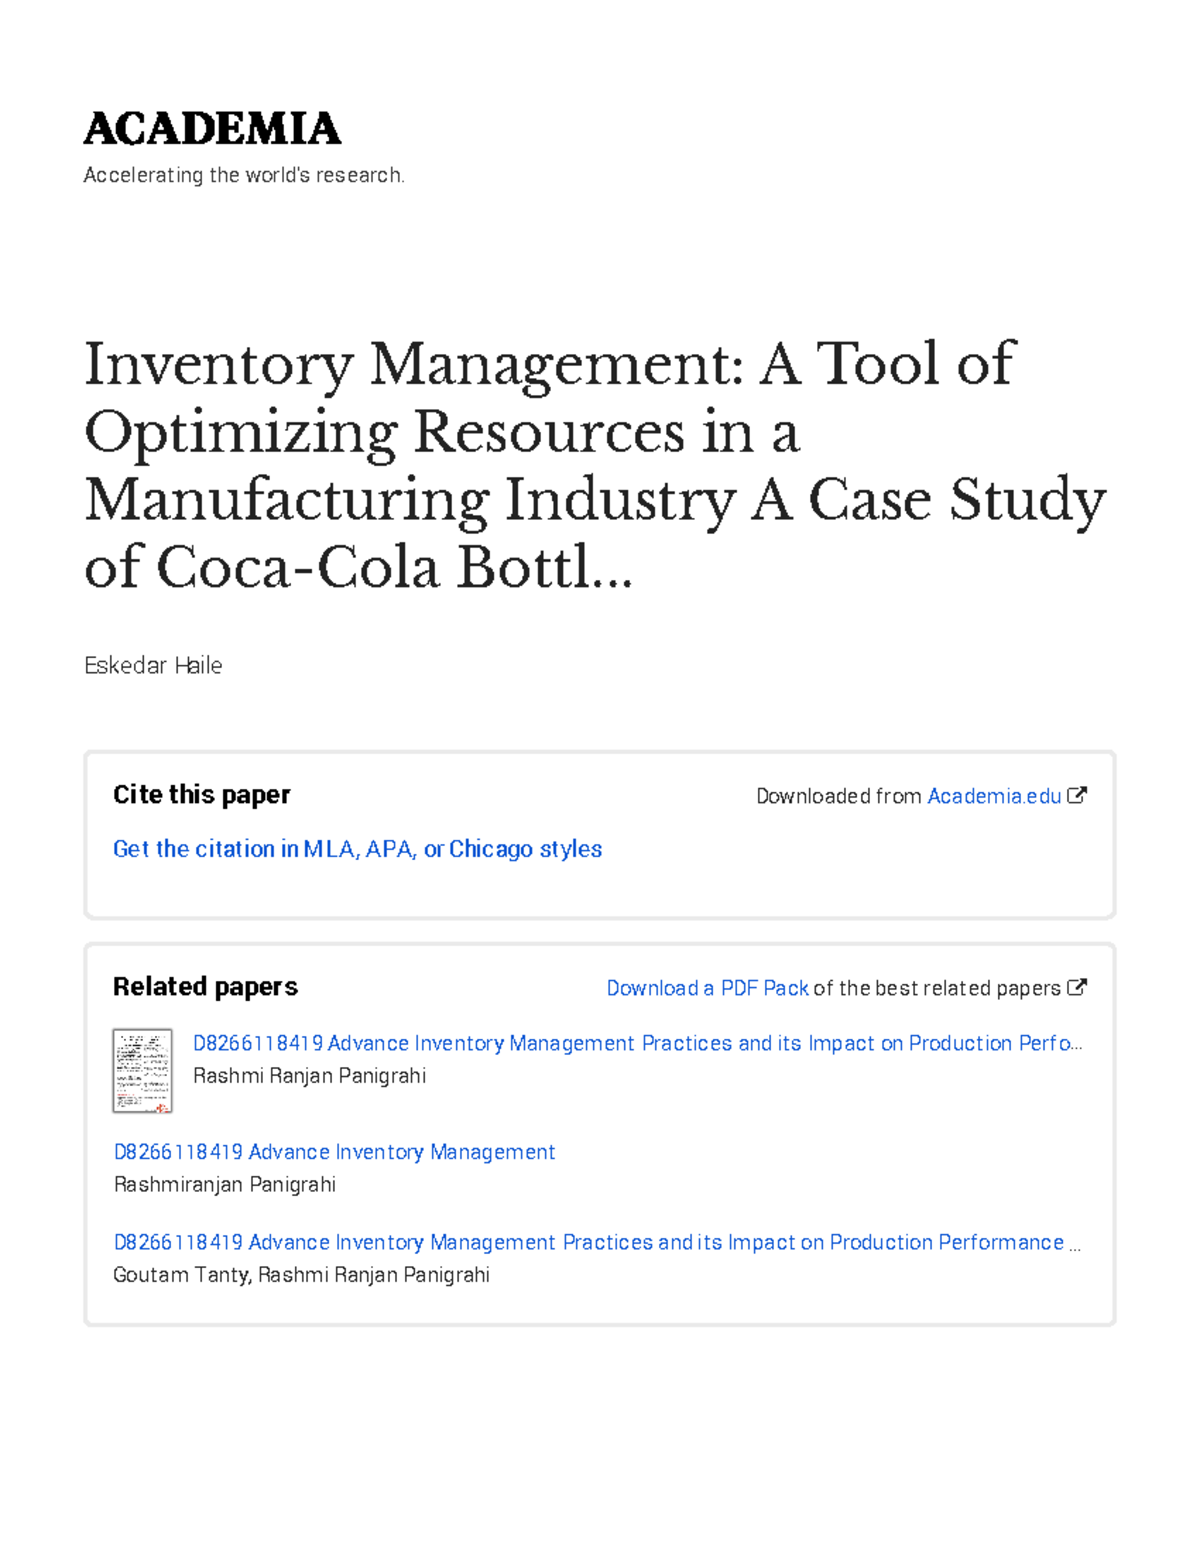Select Rashmiranjan Panigrahi below second paper link

click(x=224, y=1184)
